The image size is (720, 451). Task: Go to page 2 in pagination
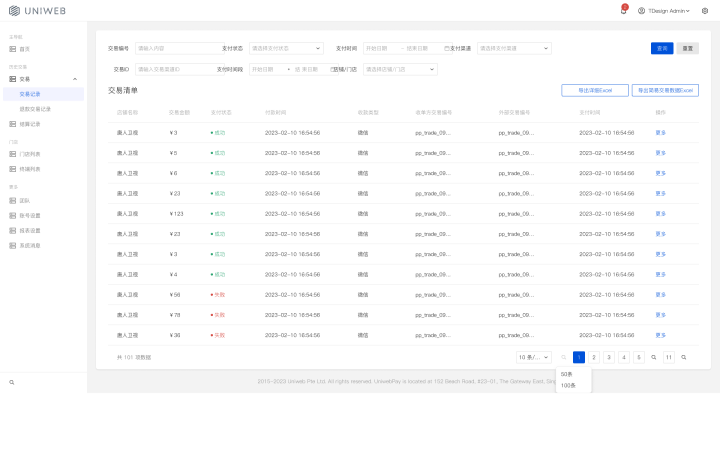tap(594, 357)
